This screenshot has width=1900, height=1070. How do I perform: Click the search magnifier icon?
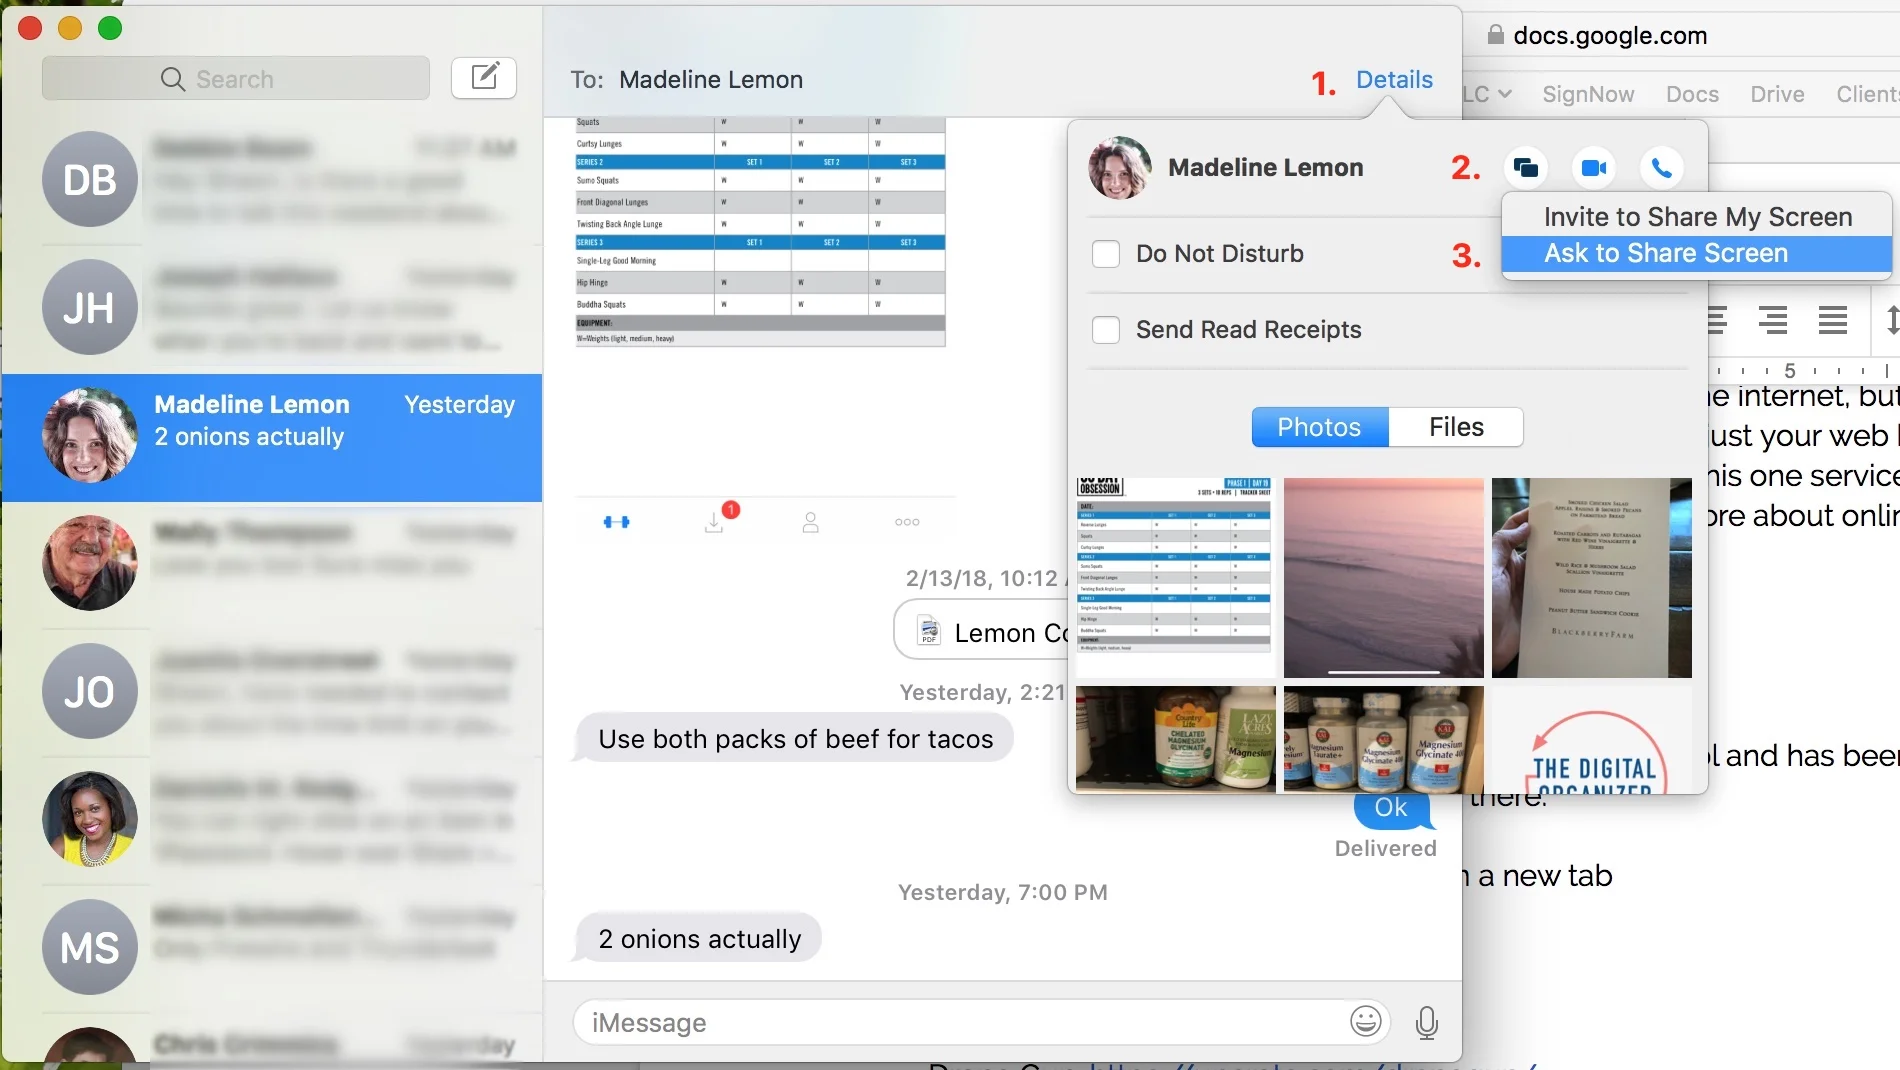click(173, 79)
